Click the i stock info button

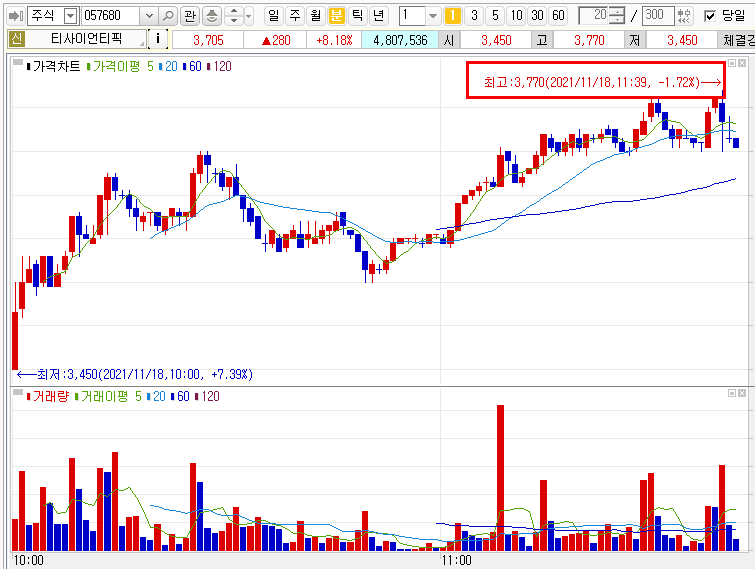click(157, 39)
